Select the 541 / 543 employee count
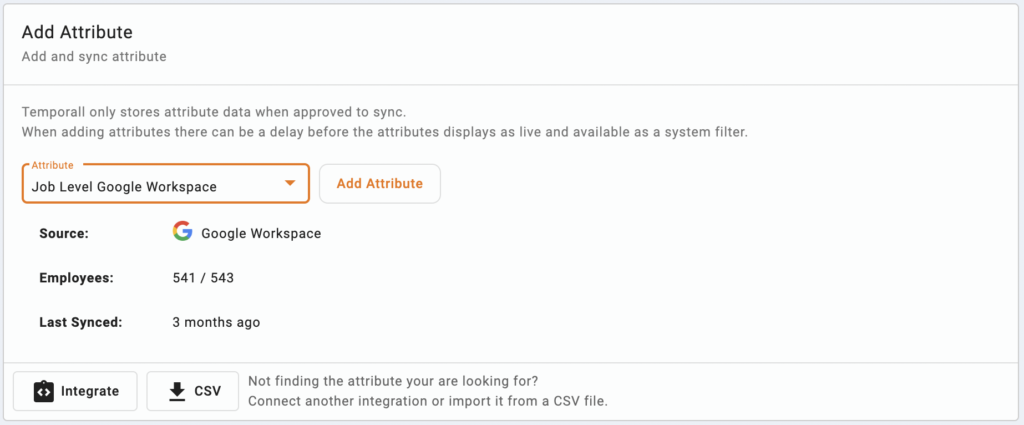 pyautogui.click(x=203, y=278)
